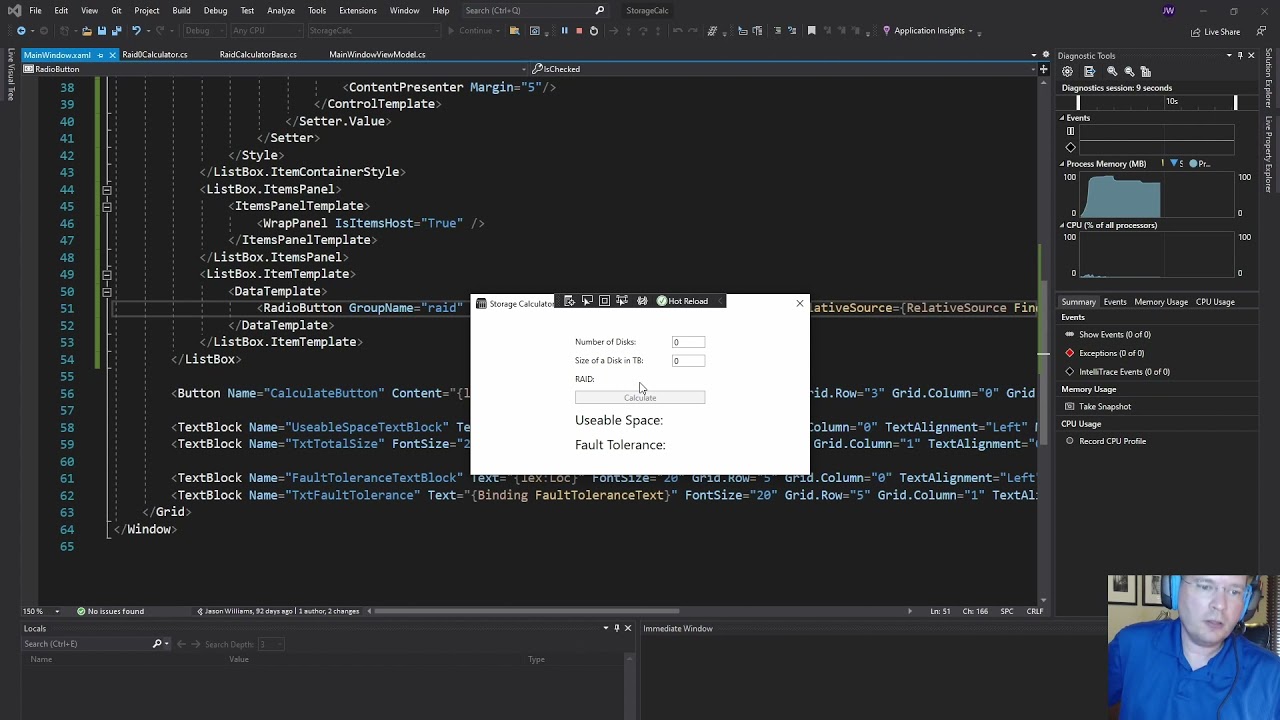
Task: Click Diagnostic Tools export session icon
Action: tap(1089, 72)
